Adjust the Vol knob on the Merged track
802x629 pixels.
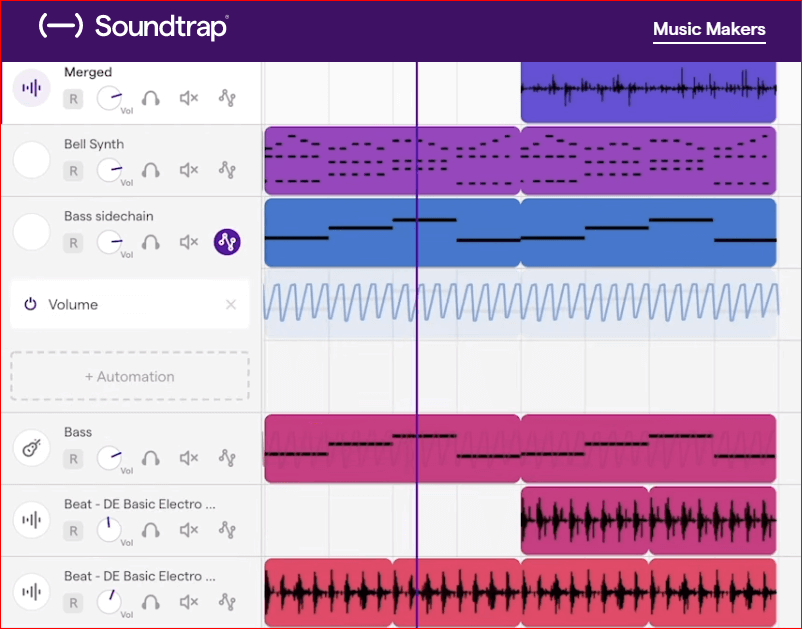pyautogui.click(x=110, y=99)
